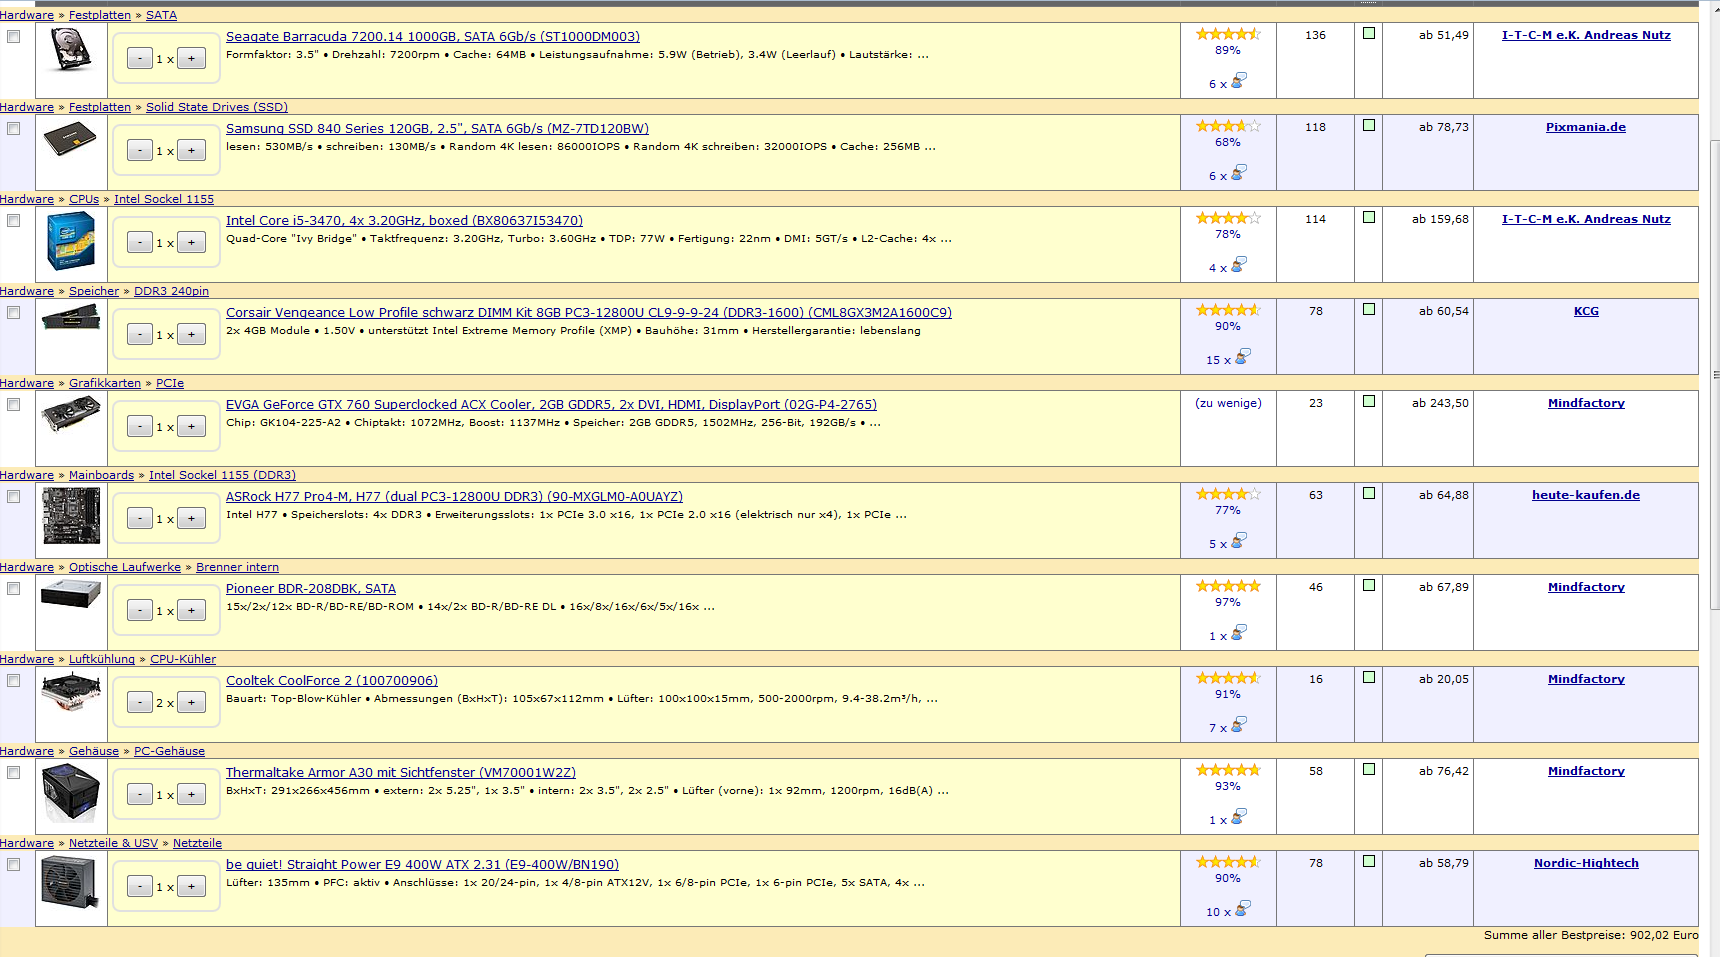This screenshot has width=1720, height=957.
Task: Open the Seagate hard drive product image
Action: point(71,49)
